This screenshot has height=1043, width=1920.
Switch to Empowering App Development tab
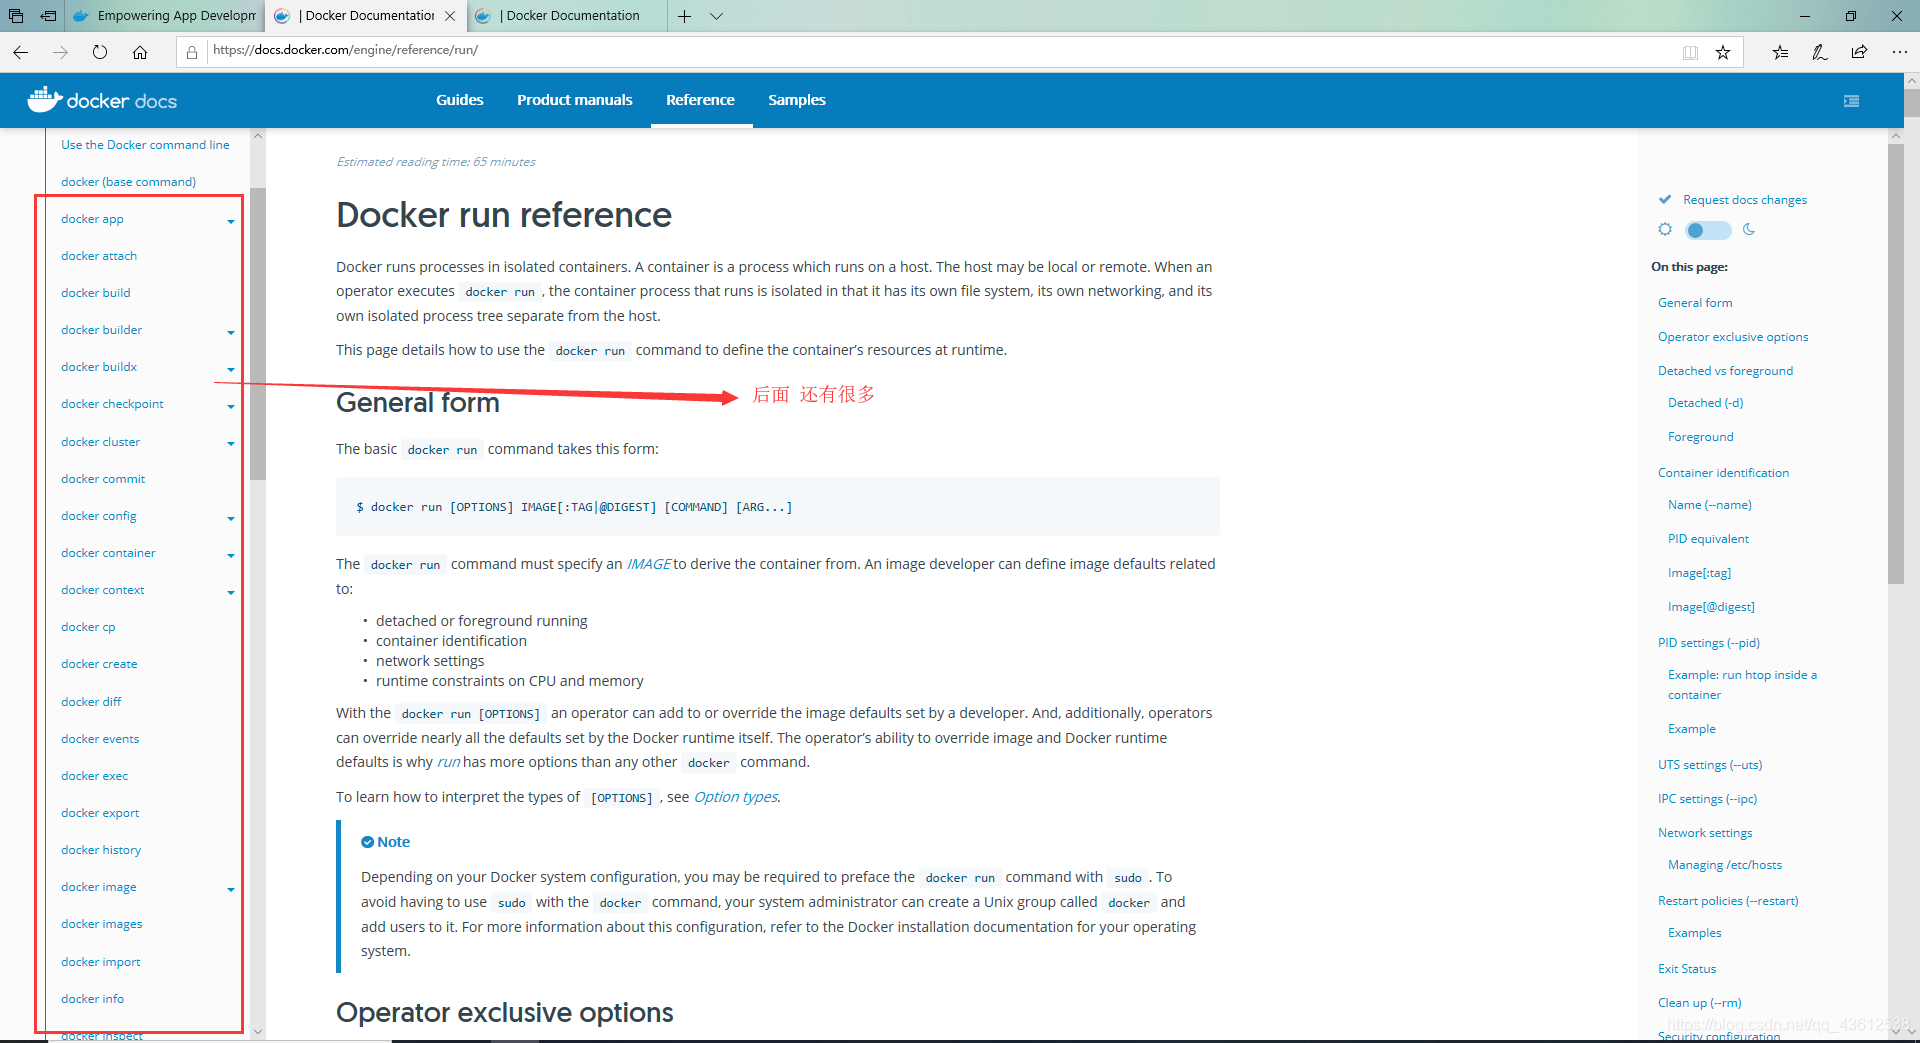coord(165,16)
